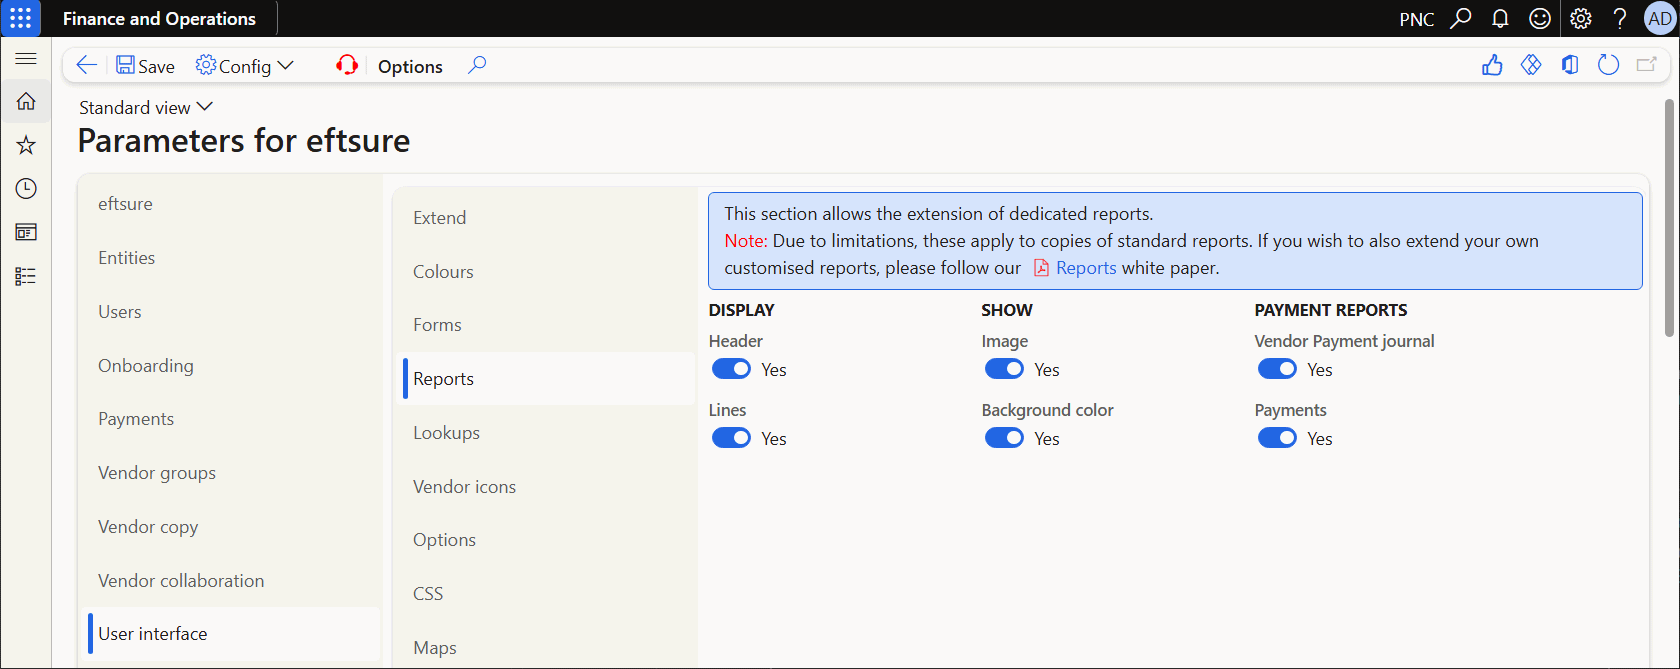
Task: Open the Options menu tab
Action: coord(410,66)
